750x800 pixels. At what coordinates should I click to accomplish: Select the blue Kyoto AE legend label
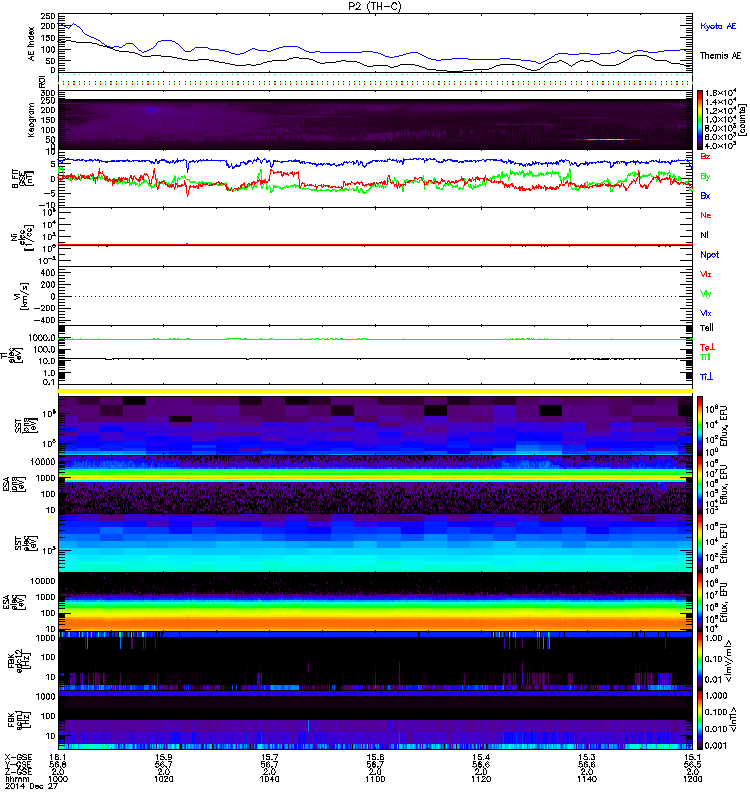pos(718,24)
